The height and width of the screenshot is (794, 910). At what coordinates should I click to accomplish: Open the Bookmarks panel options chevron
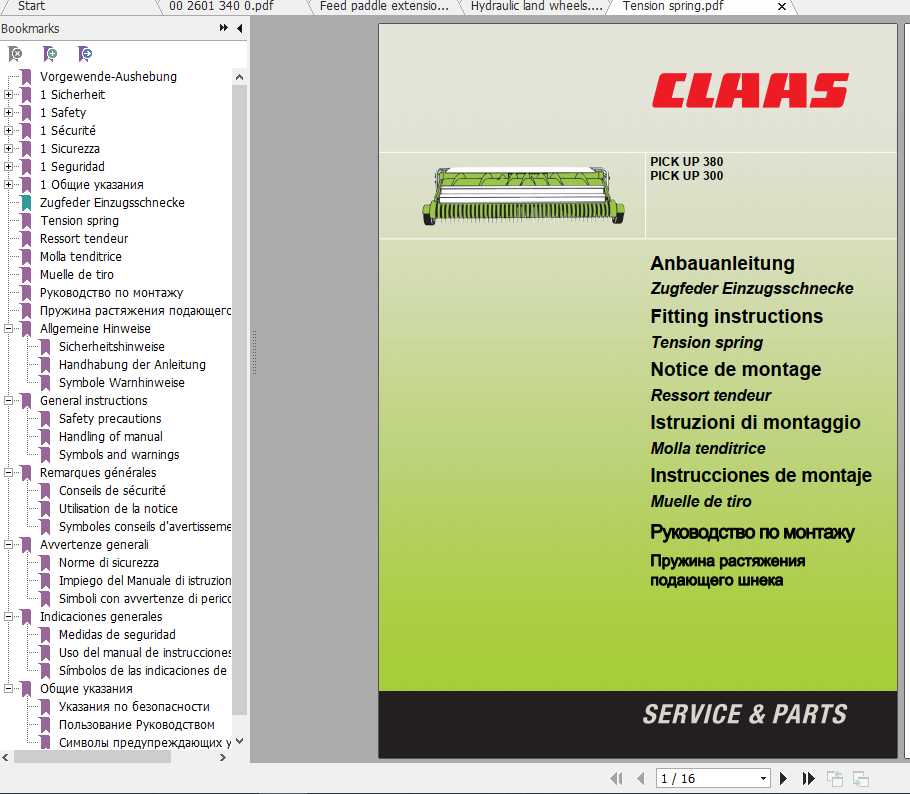pyautogui.click(x=222, y=28)
